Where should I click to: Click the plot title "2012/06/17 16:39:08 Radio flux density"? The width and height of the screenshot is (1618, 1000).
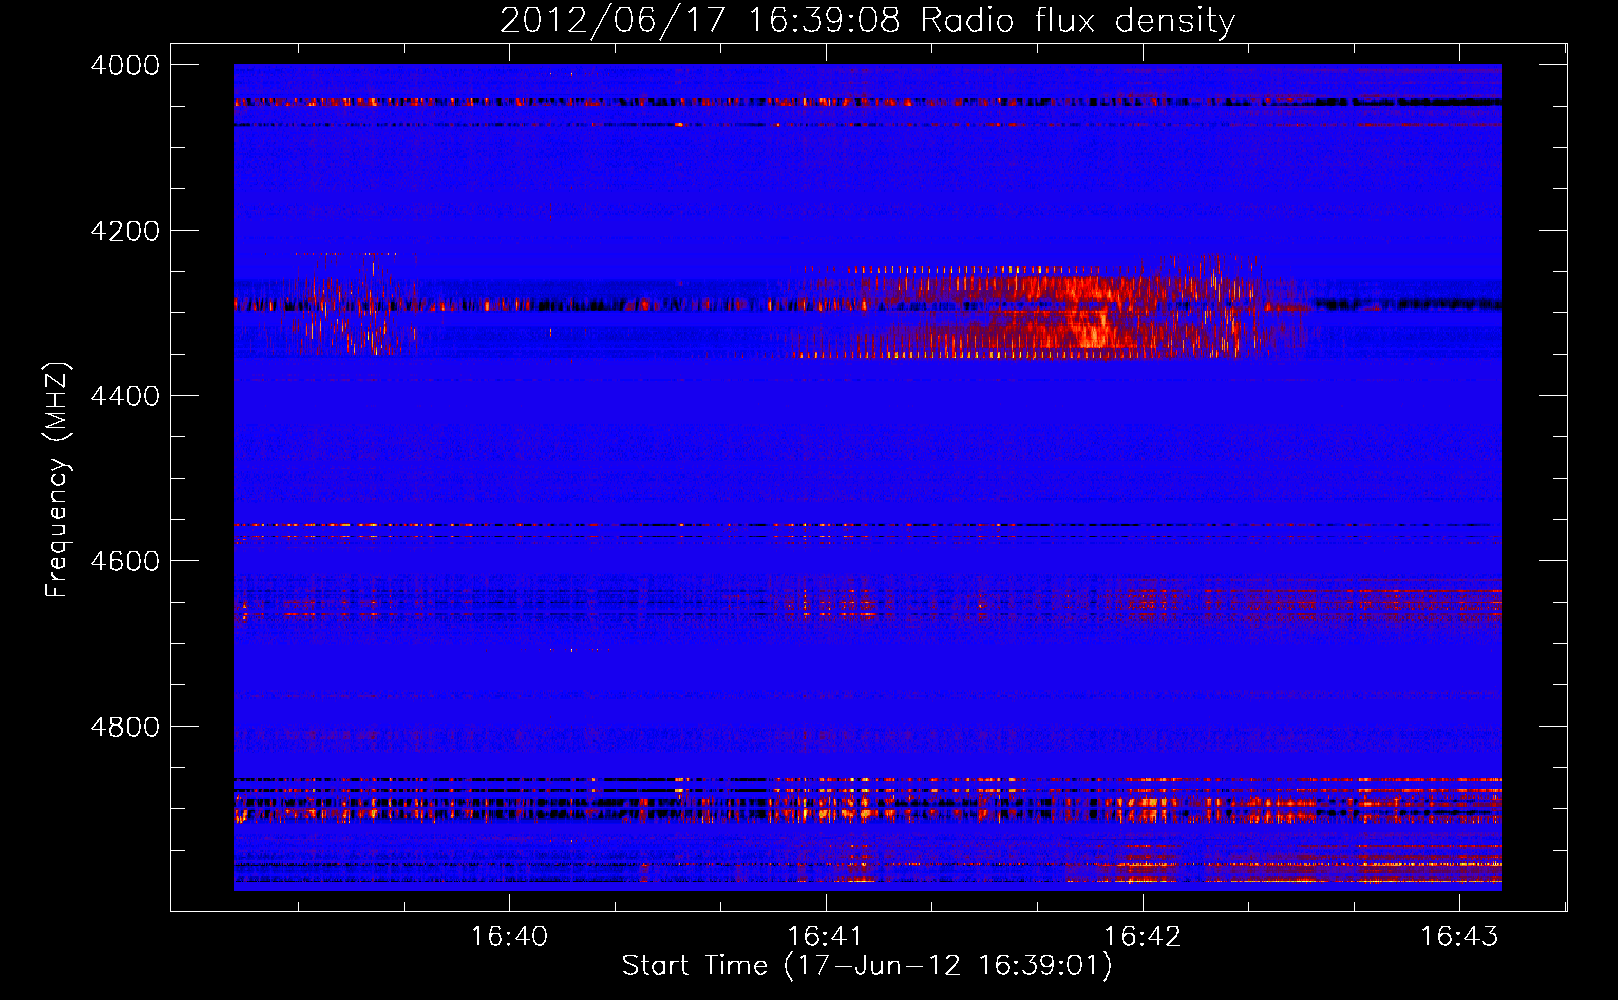(x=867, y=20)
